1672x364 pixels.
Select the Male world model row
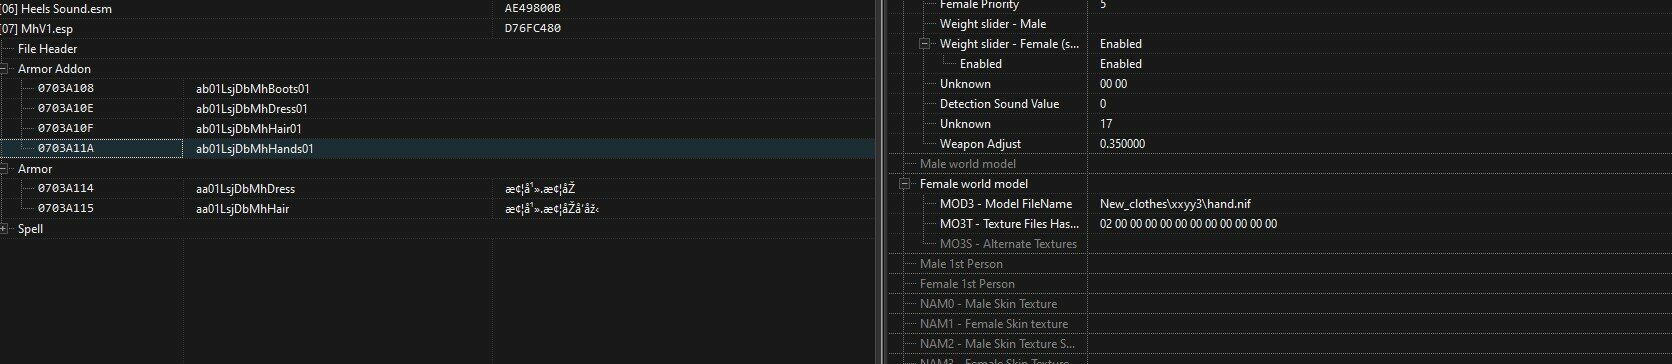coord(967,164)
